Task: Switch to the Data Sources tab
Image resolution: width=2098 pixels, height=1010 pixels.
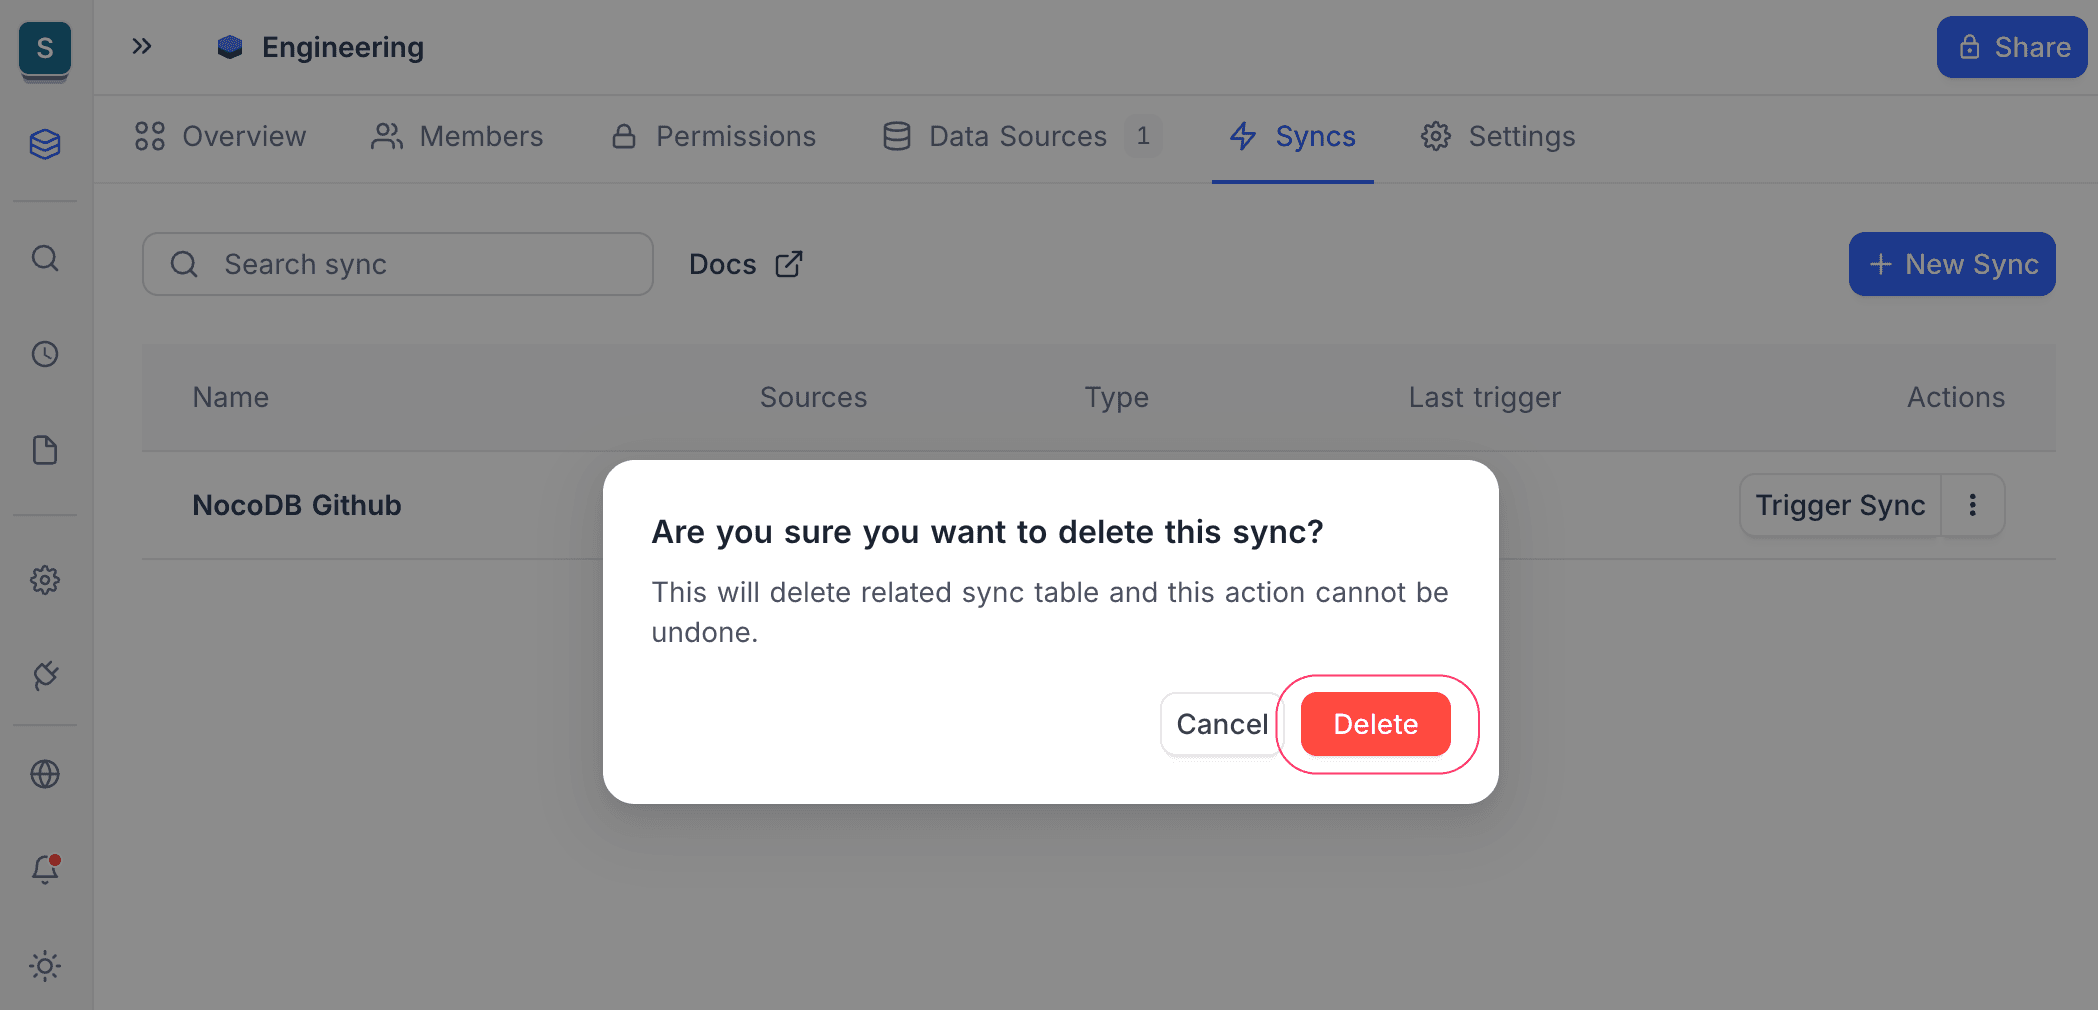Action: pos(1016,137)
